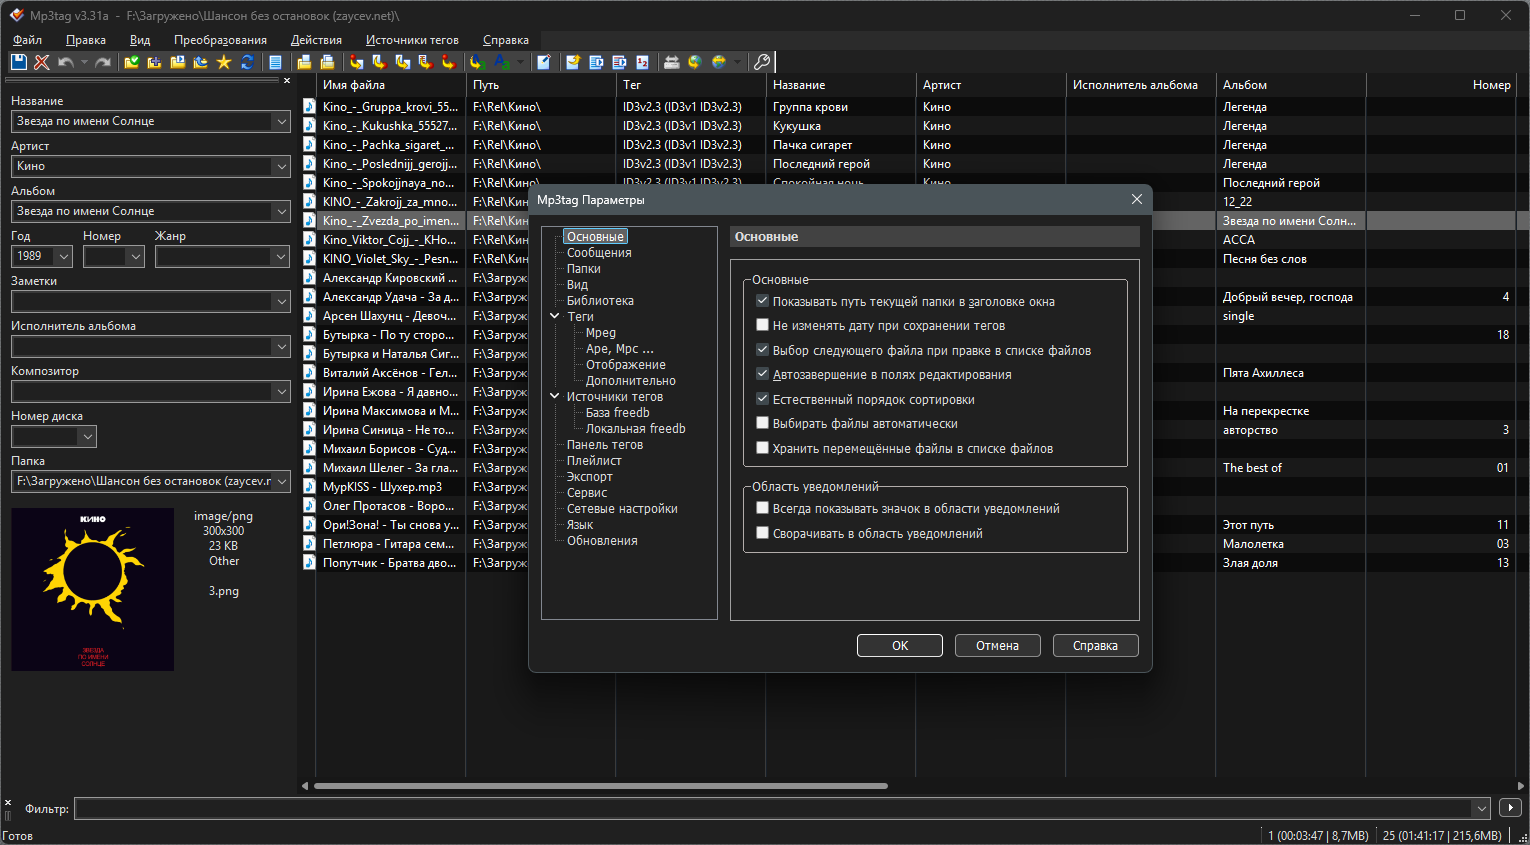Open the Артист field dropdown
1530x845 pixels.
280,166
